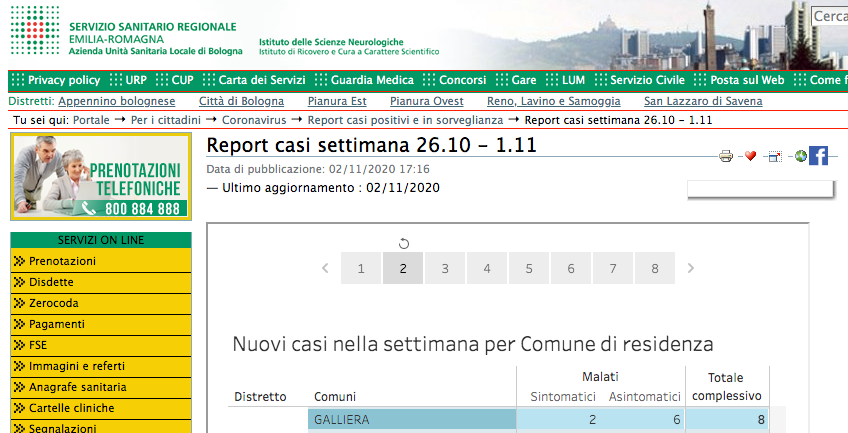The height and width of the screenshot is (433, 848).
Task: Share the report via the Facebook icon
Action: click(x=818, y=156)
